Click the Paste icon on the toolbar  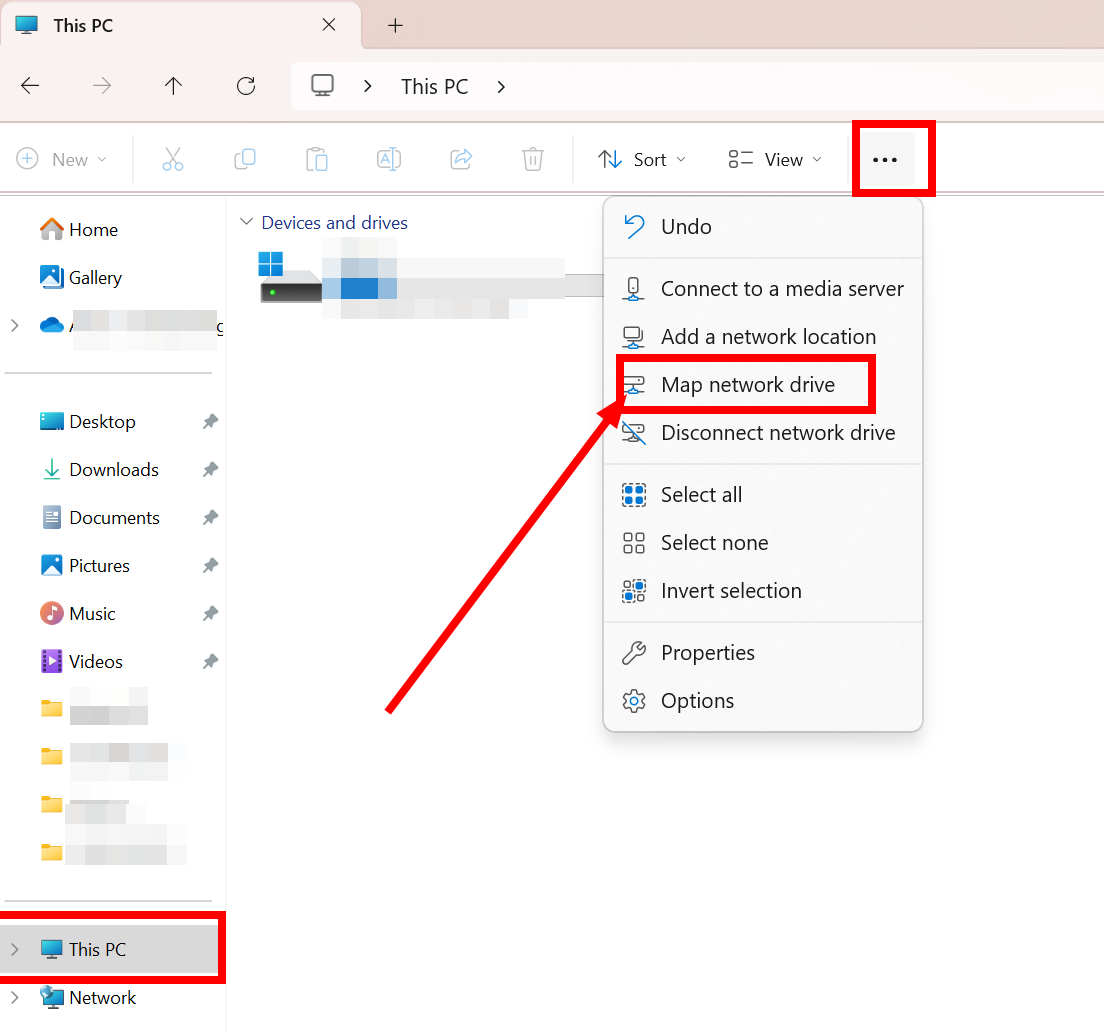click(x=316, y=159)
